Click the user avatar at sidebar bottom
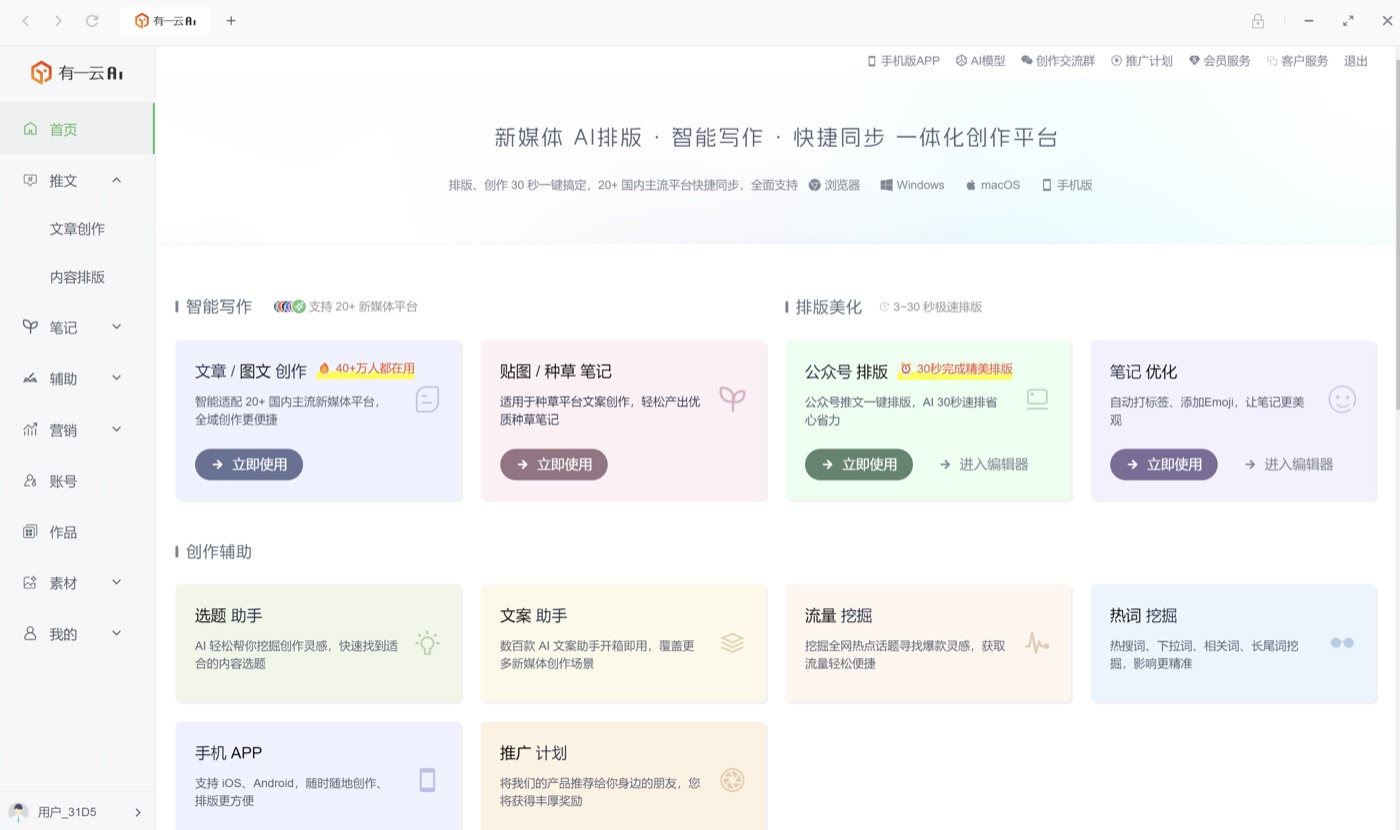 click(x=18, y=812)
